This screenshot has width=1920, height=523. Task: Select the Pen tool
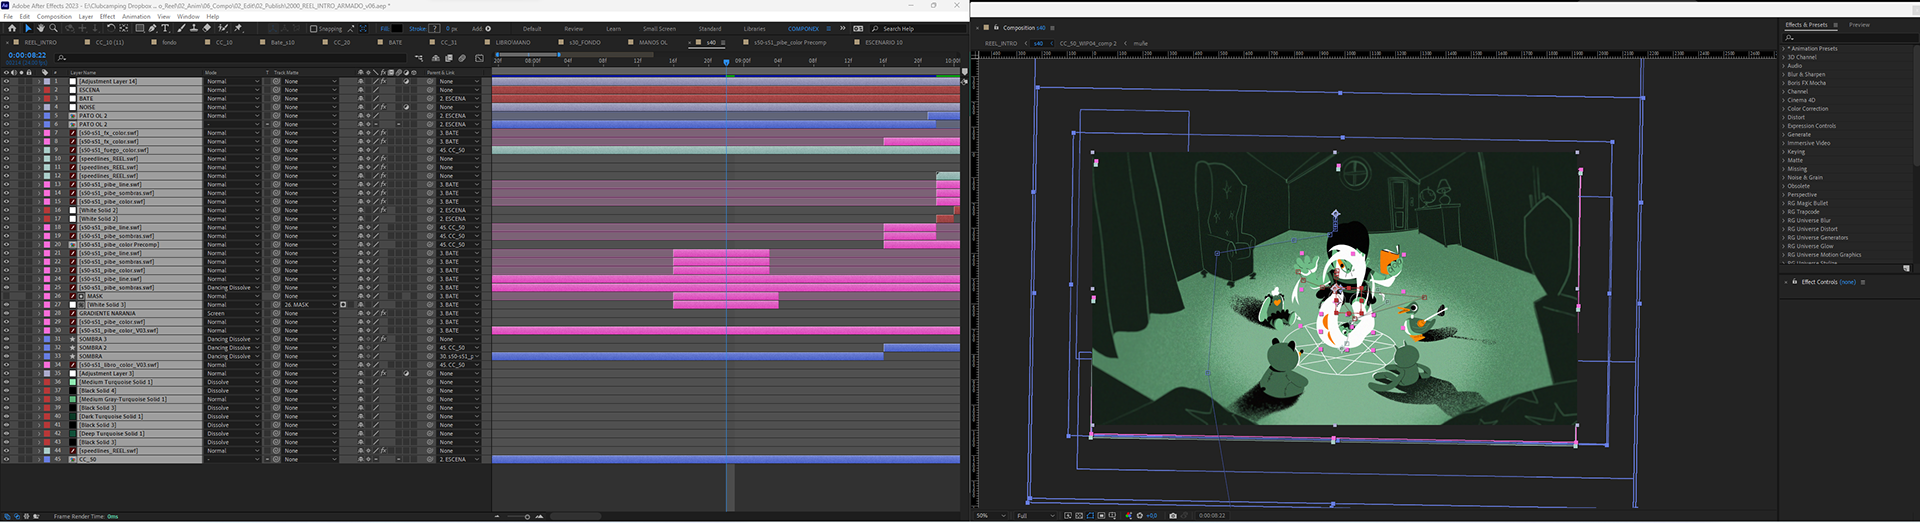pos(152,28)
